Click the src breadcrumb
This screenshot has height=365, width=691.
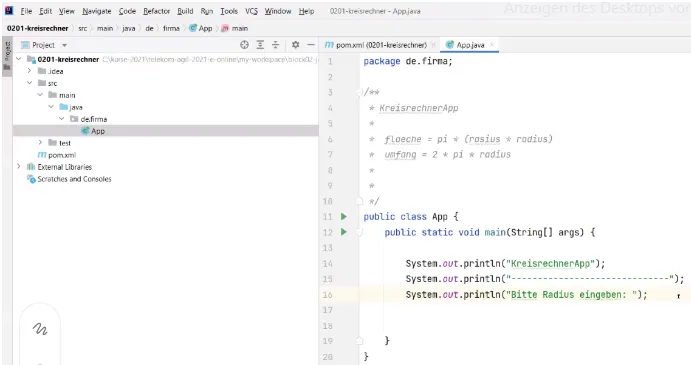[82, 28]
